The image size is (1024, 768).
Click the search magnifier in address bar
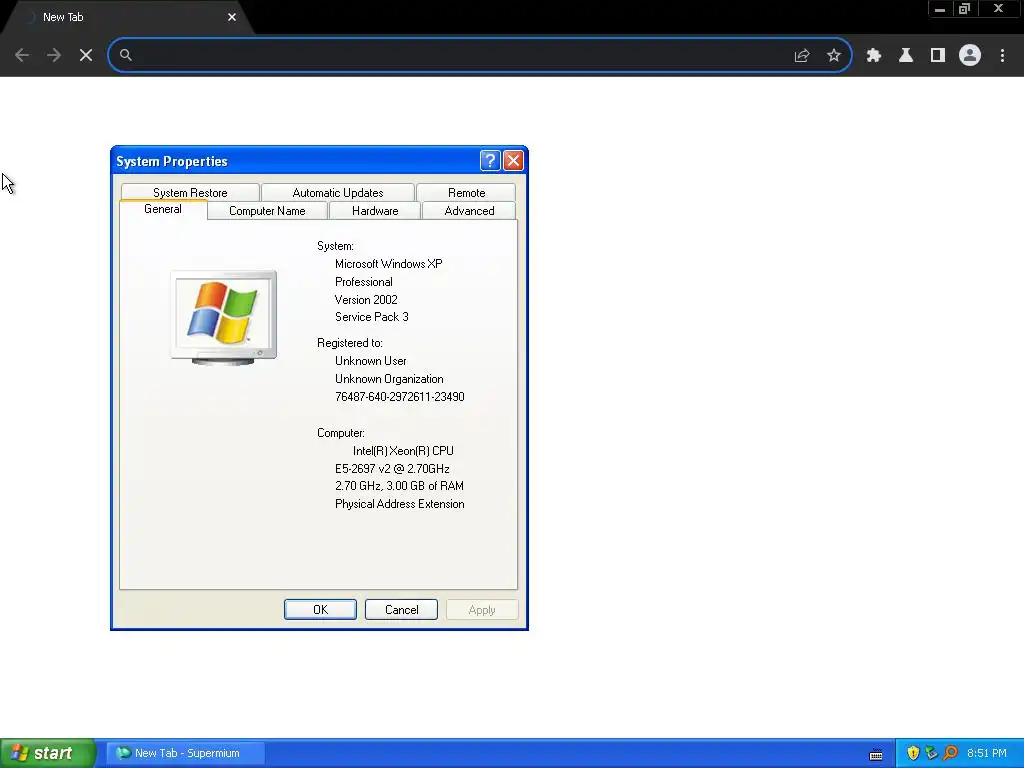[x=126, y=56]
